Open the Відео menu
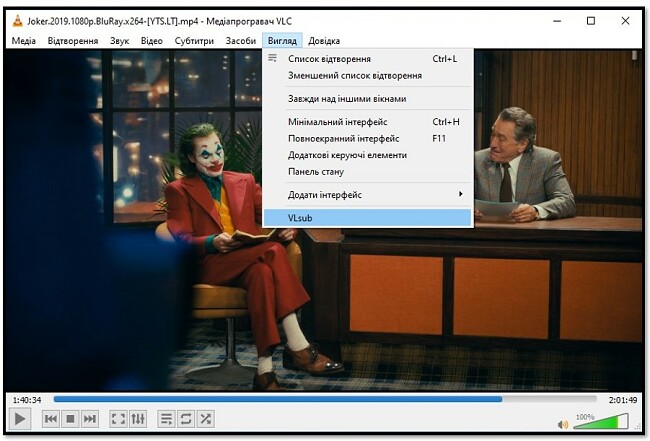Screen dimensions: 650x441 tap(151, 41)
